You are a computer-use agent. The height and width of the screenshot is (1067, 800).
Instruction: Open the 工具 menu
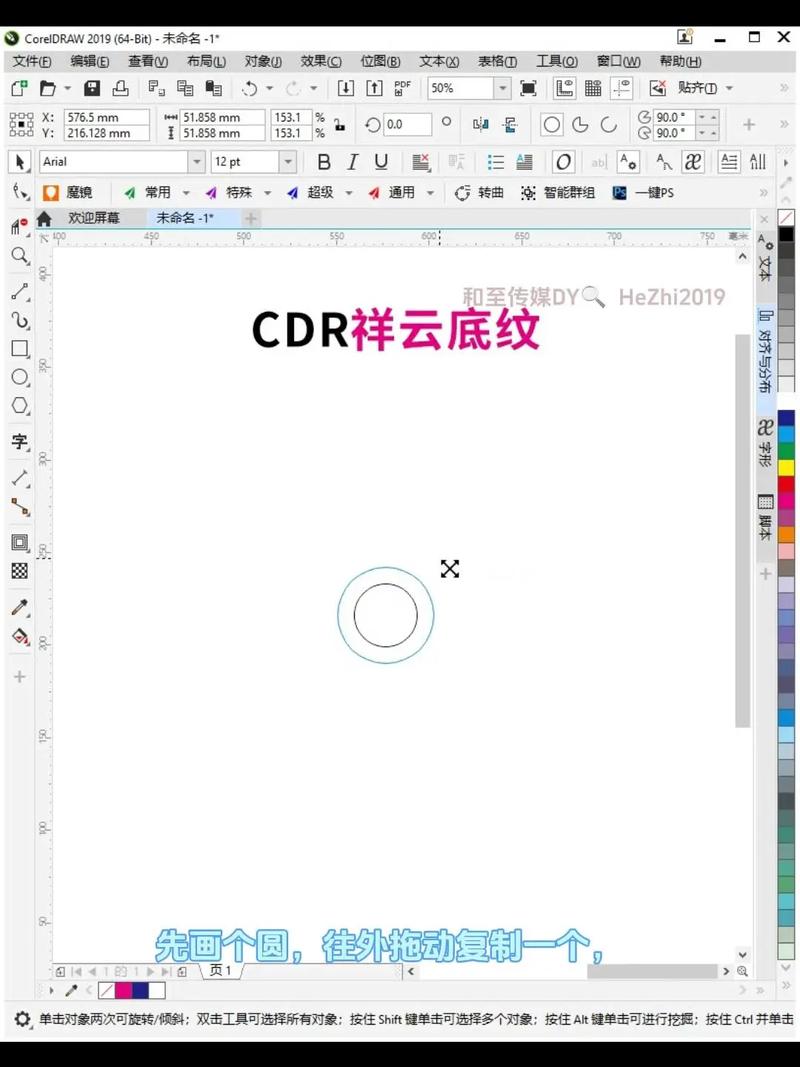[555, 61]
